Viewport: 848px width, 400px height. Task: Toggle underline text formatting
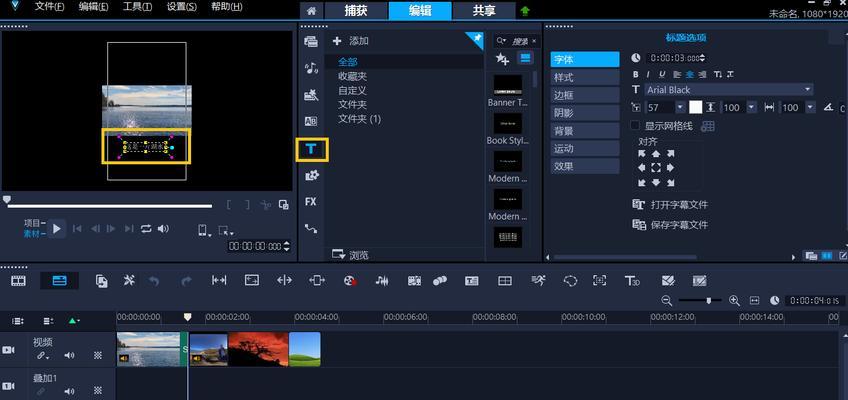click(662, 74)
